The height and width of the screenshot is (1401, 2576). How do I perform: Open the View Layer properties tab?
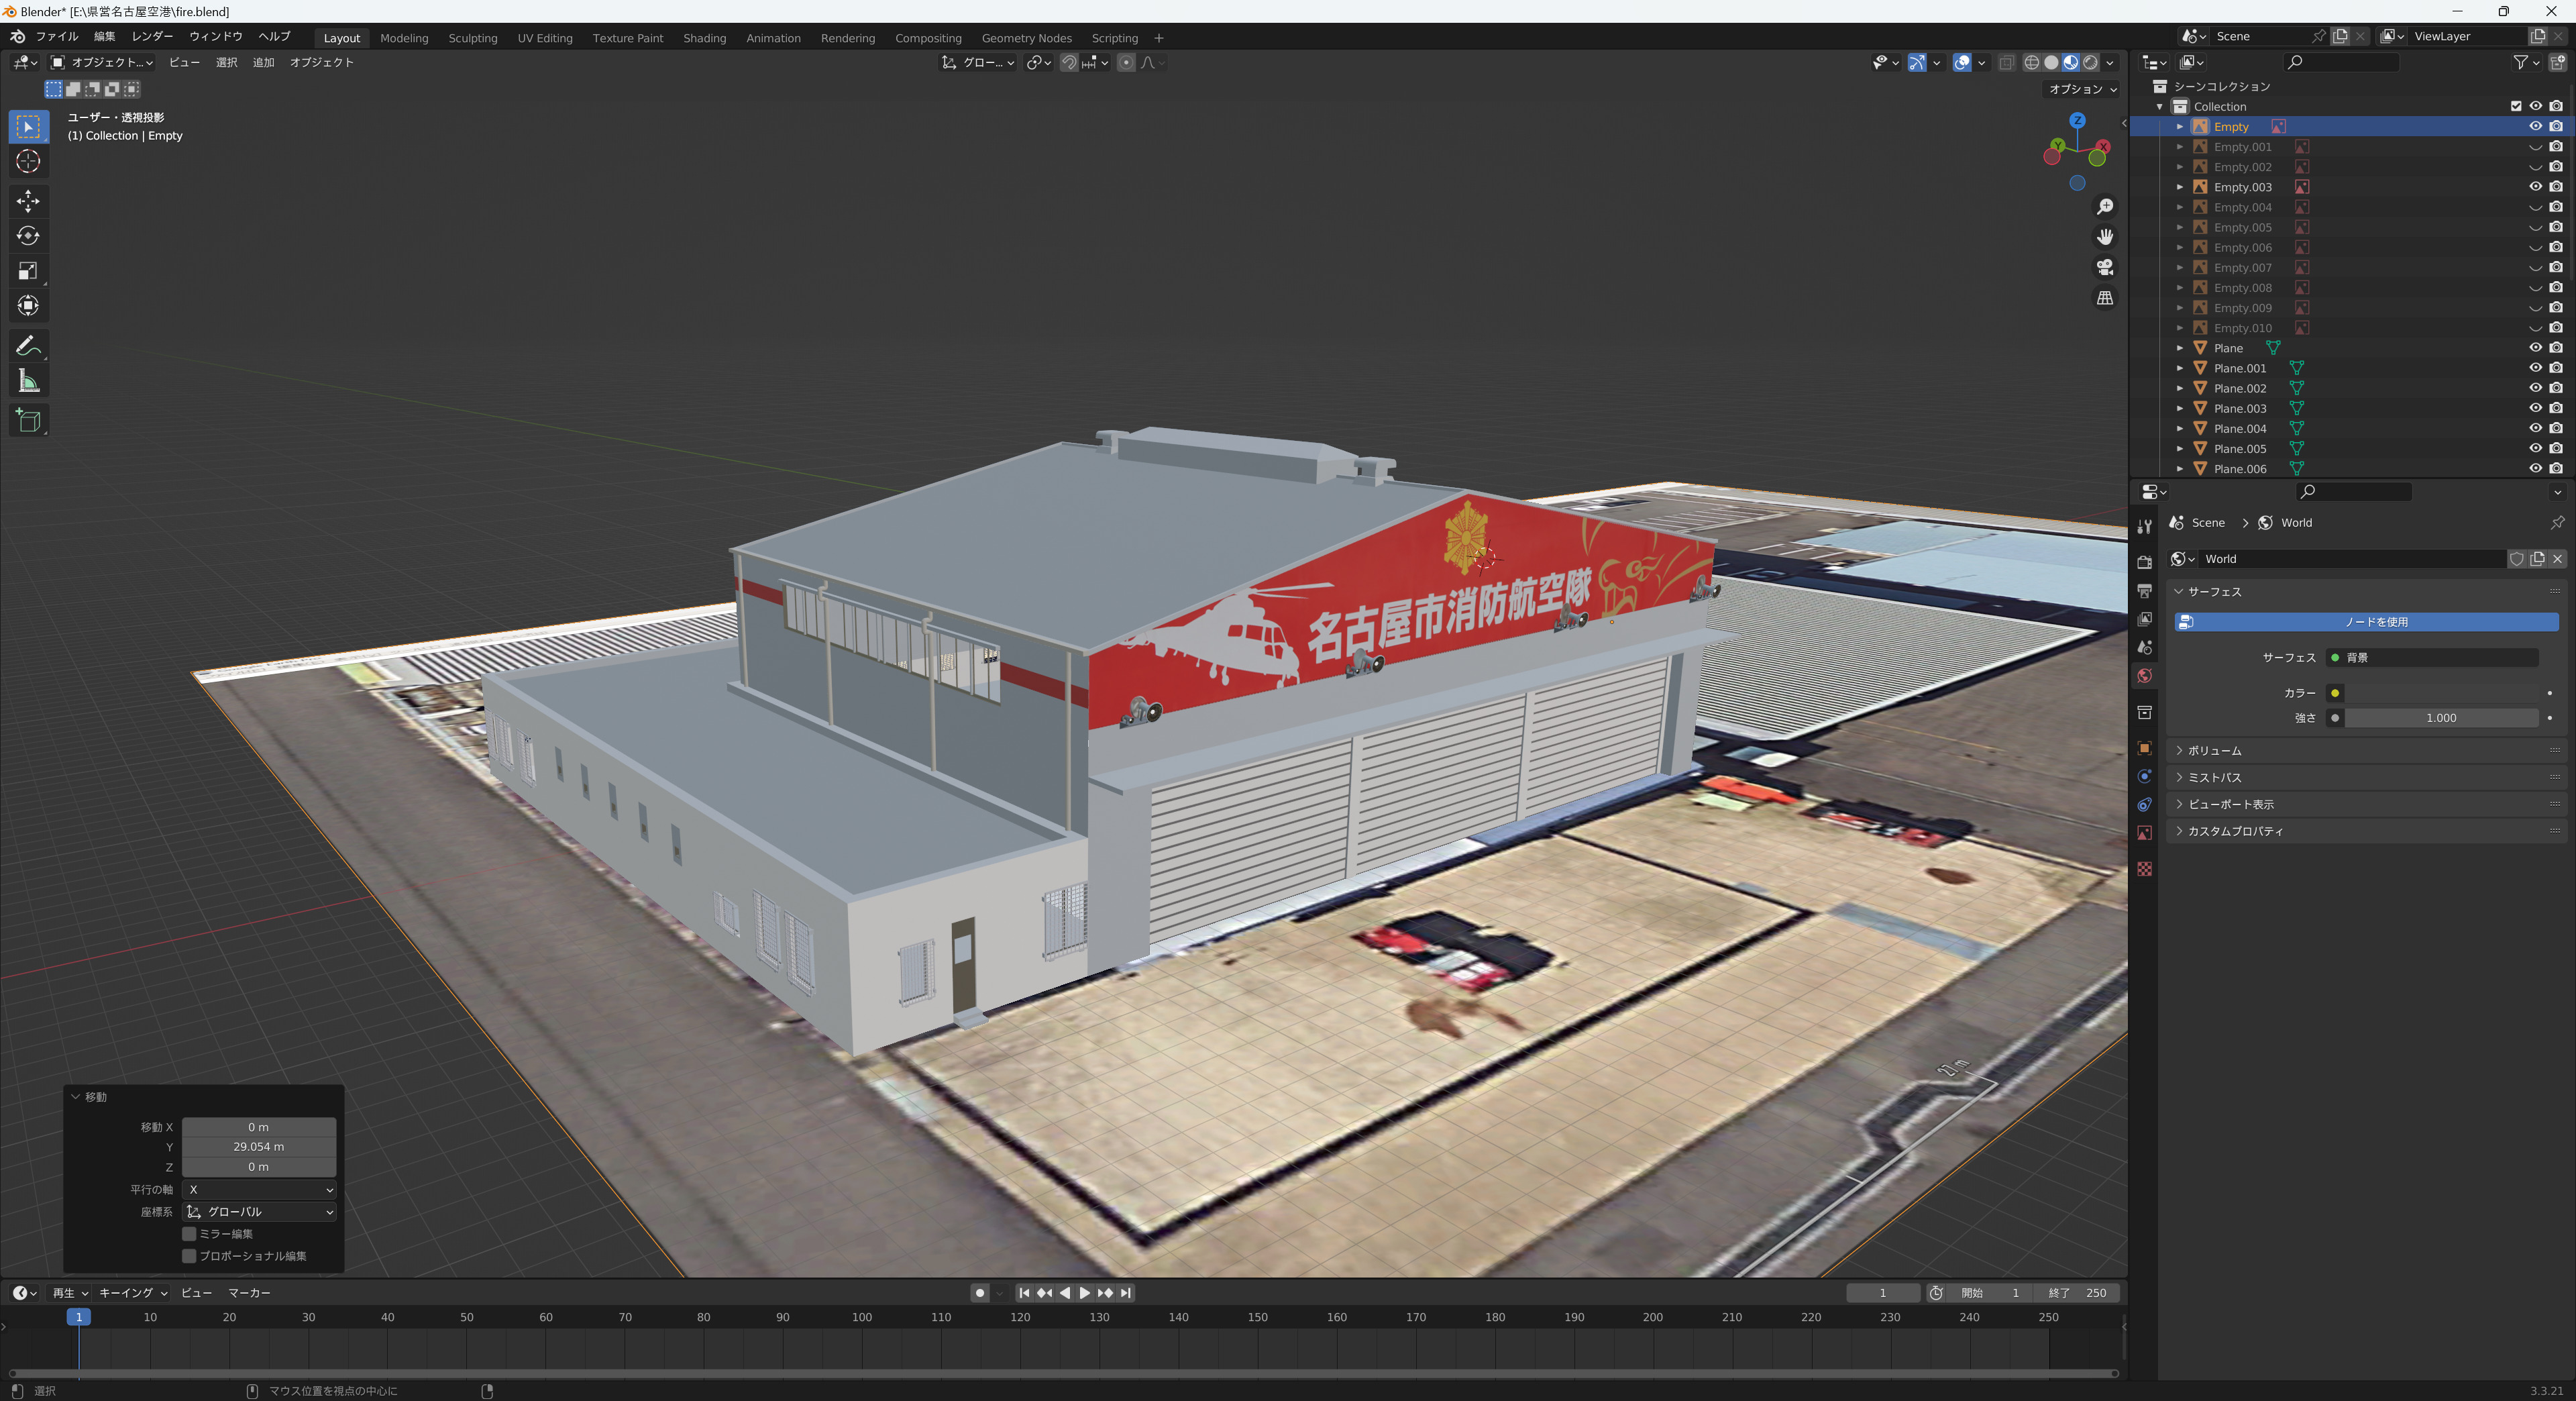pyautogui.click(x=2144, y=619)
